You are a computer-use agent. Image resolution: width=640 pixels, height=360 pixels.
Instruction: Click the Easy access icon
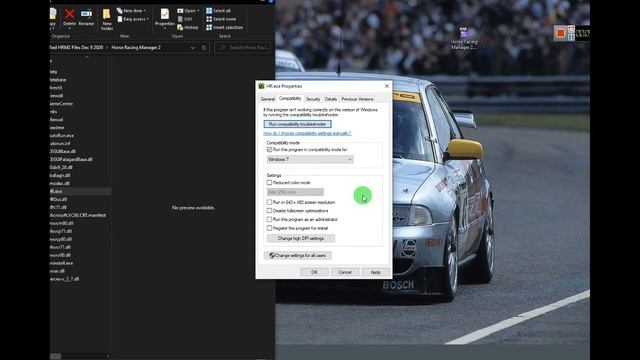pos(120,19)
